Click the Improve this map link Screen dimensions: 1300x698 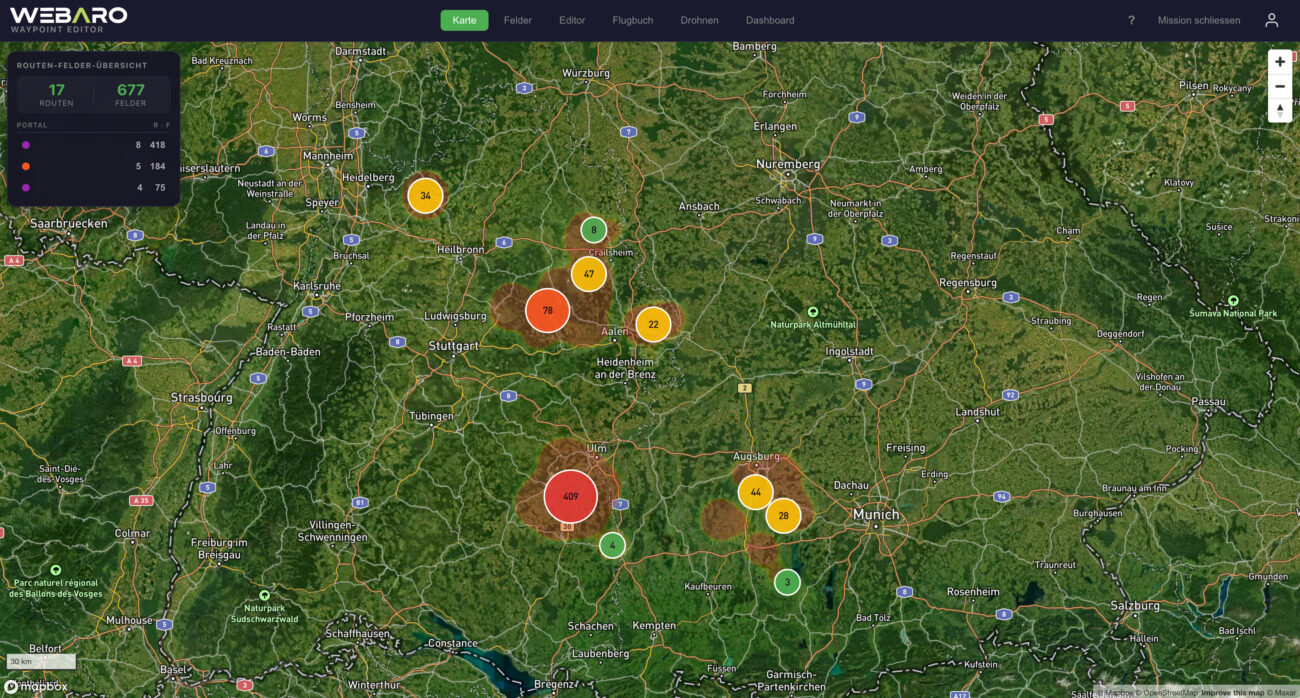(x=1232, y=692)
